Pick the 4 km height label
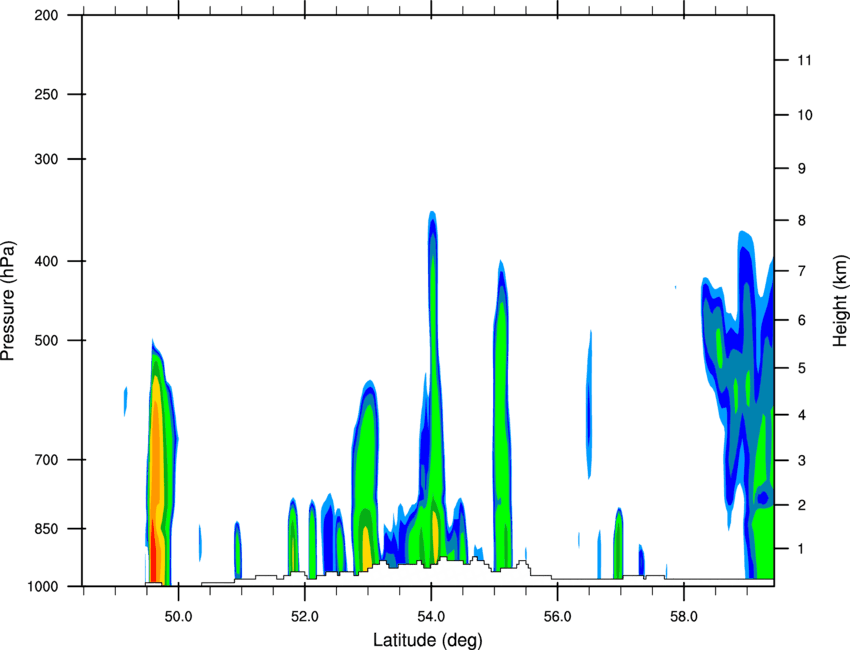 [x=802, y=415]
